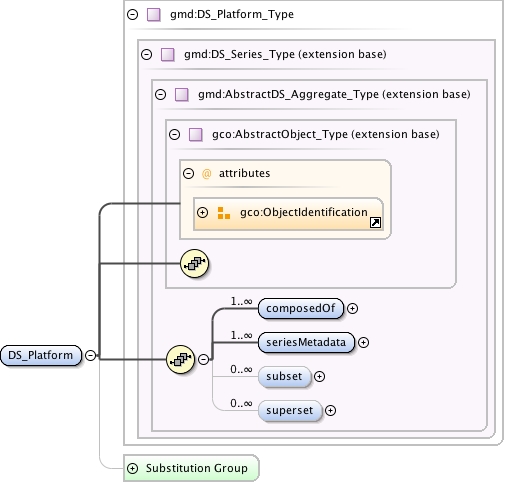Select the lower sequence compositor icon
This screenshot has width=505, height=485.
click(x=180, y=359)
